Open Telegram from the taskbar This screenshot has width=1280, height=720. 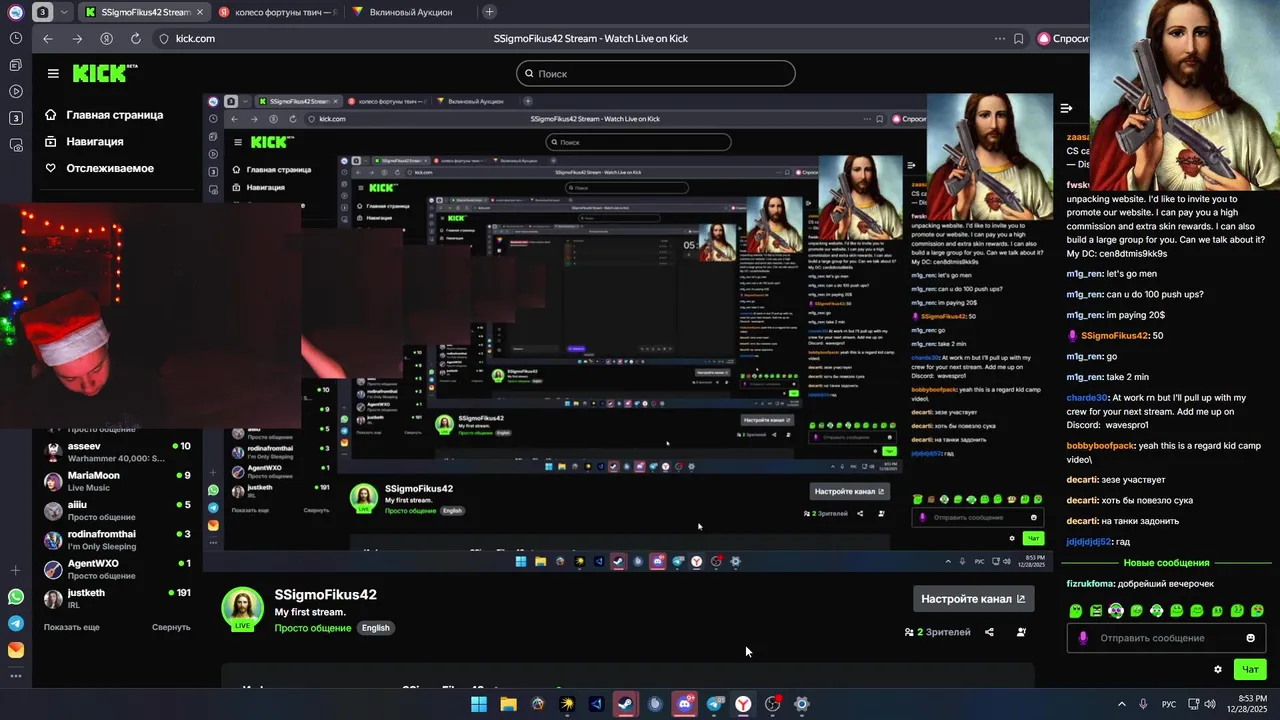tap(714, 704)
